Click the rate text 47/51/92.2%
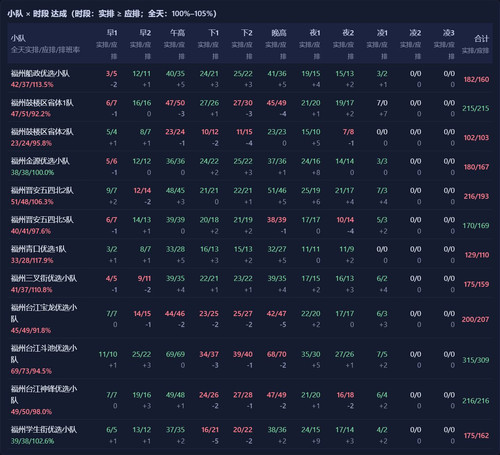Viewport: 500px width, 455px height. [x=31, y=114]
